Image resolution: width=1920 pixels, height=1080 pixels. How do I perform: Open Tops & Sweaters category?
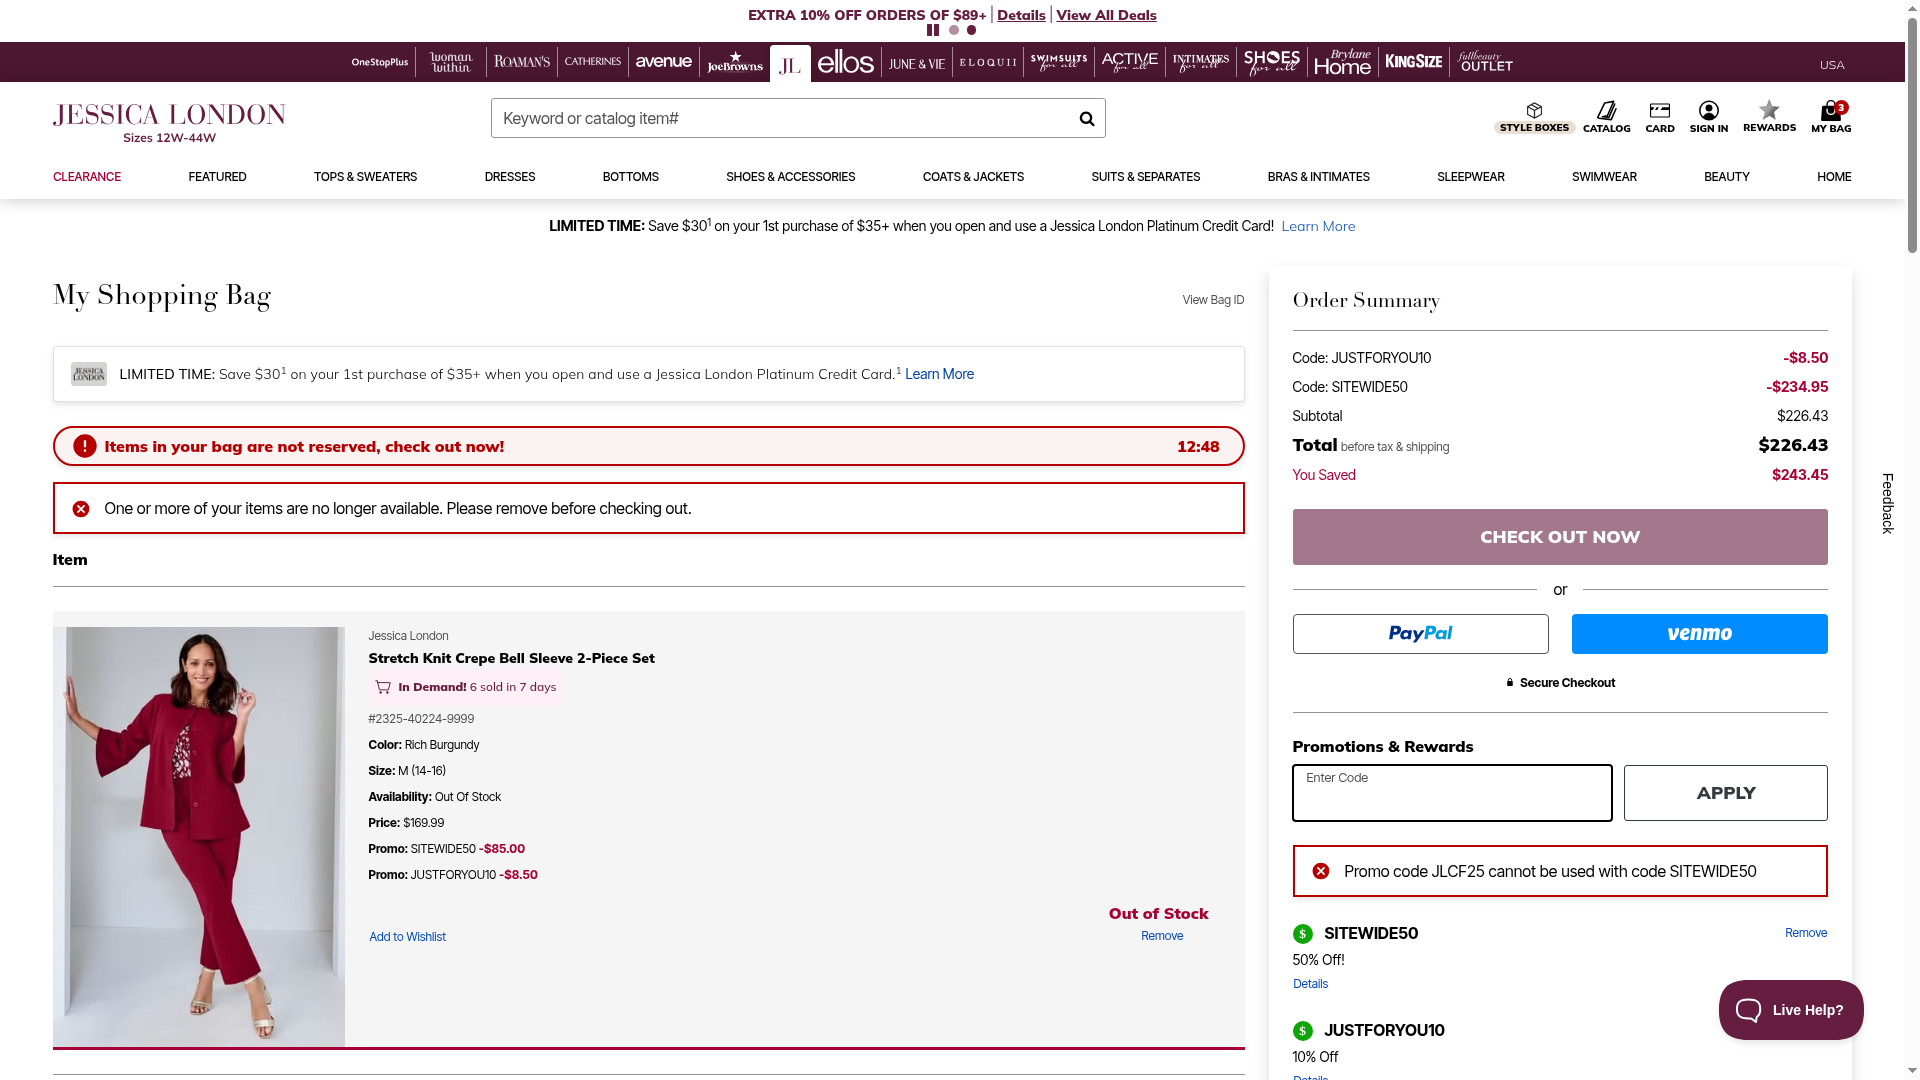365,177
